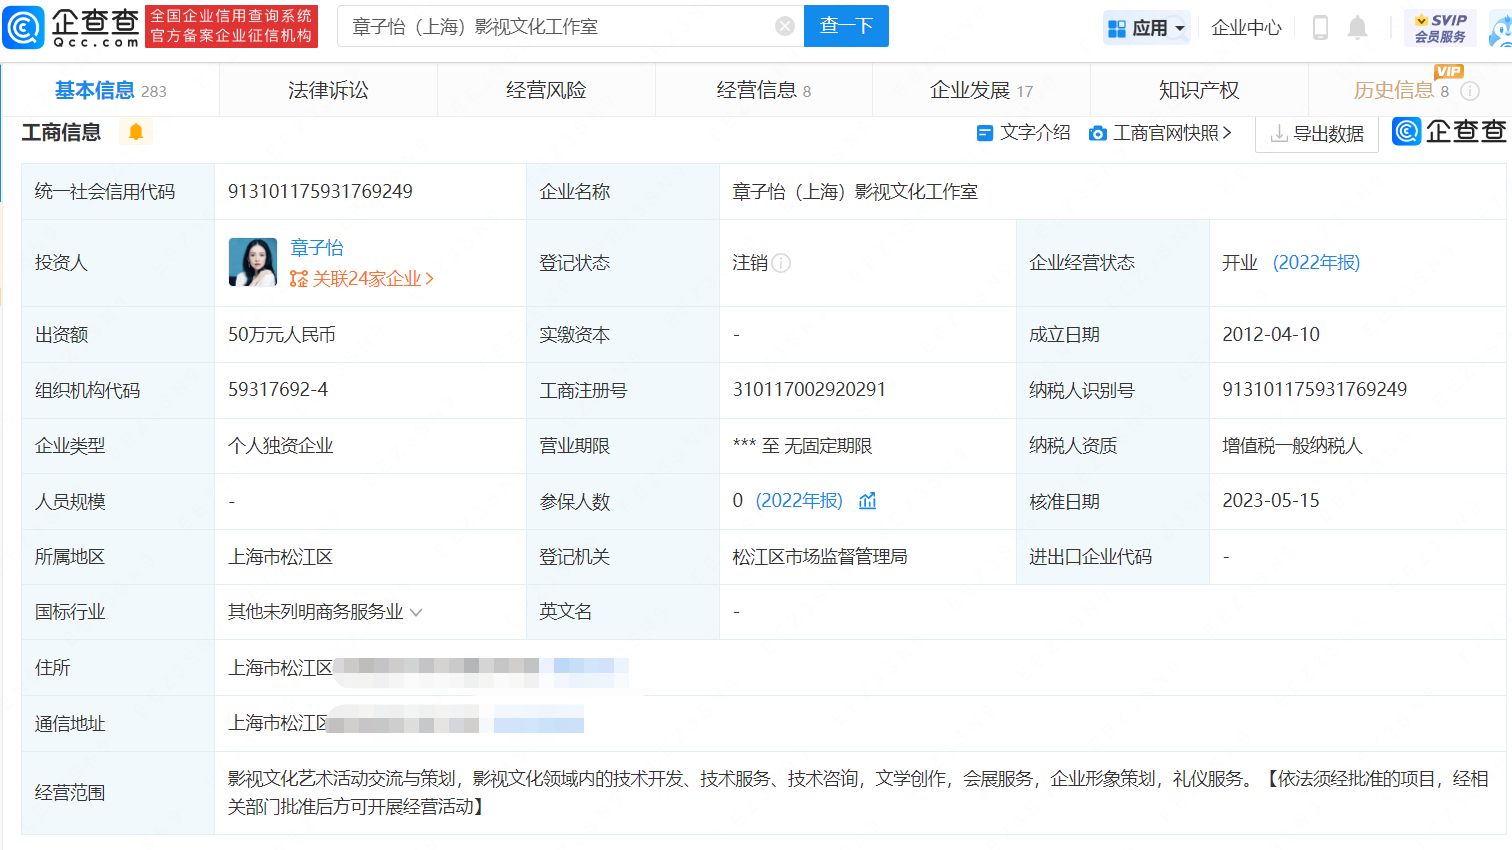Switch to the 企业发展 tab
Screen dimensions: 1512x850
click(981, 90)
